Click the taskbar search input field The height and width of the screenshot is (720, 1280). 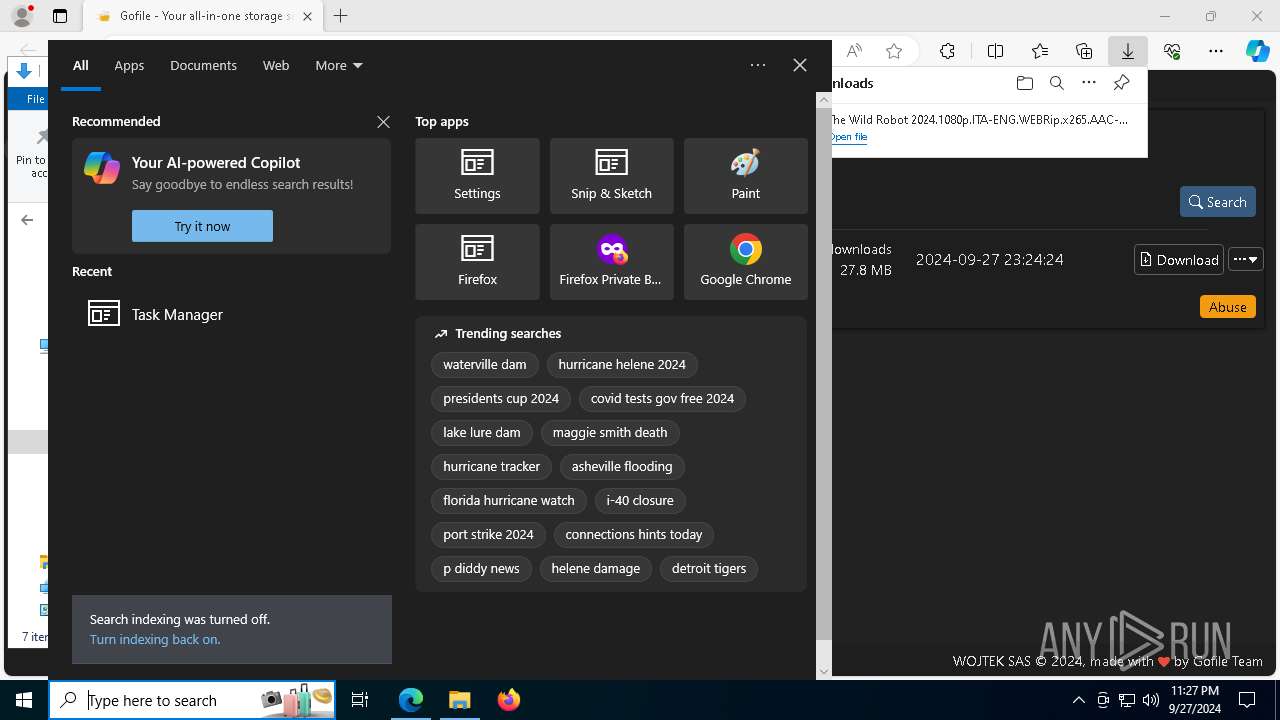[x=192, y=700]
